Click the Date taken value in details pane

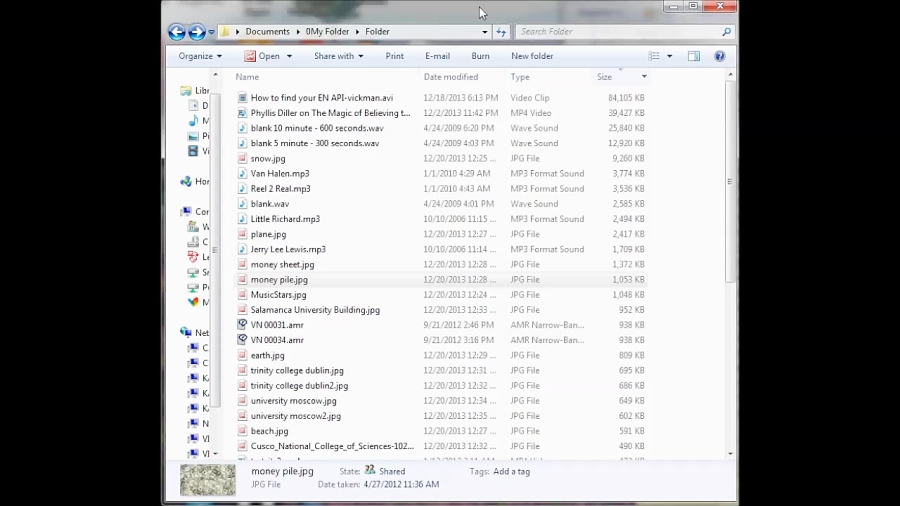pyautogui.click(x=401, y=485)
